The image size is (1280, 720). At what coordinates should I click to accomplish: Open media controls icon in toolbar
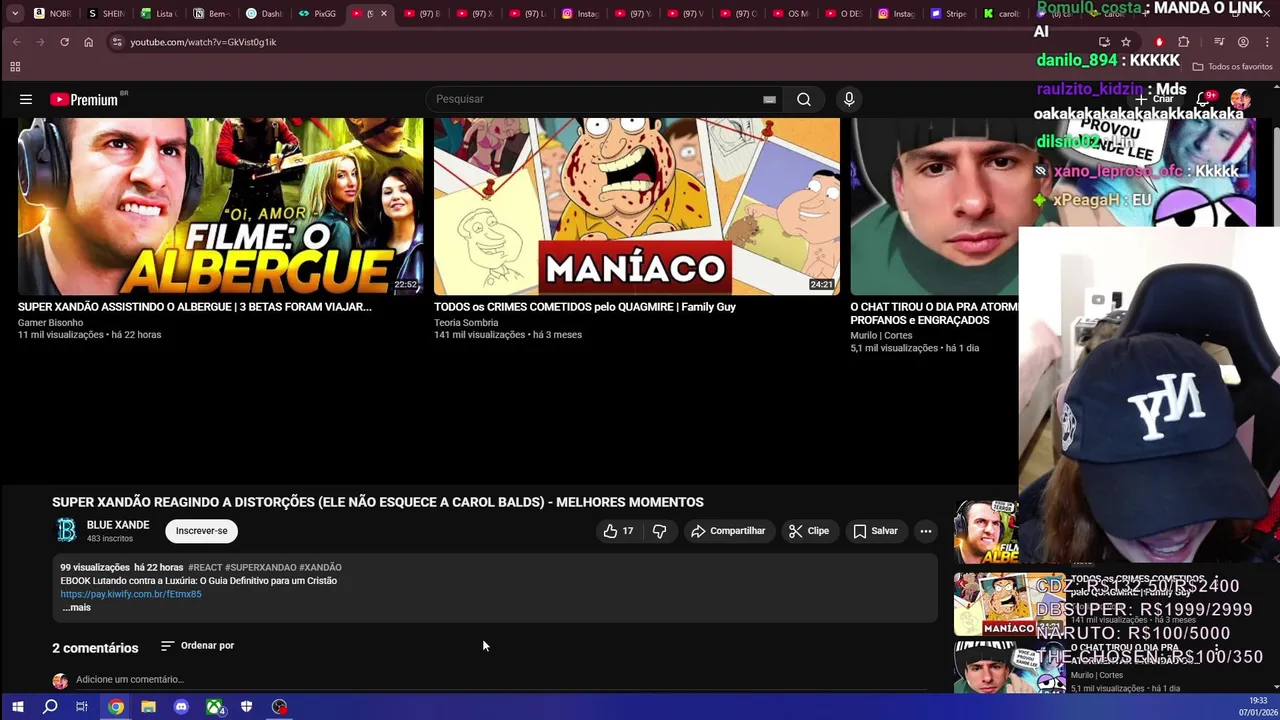(x=1219, y=42)
